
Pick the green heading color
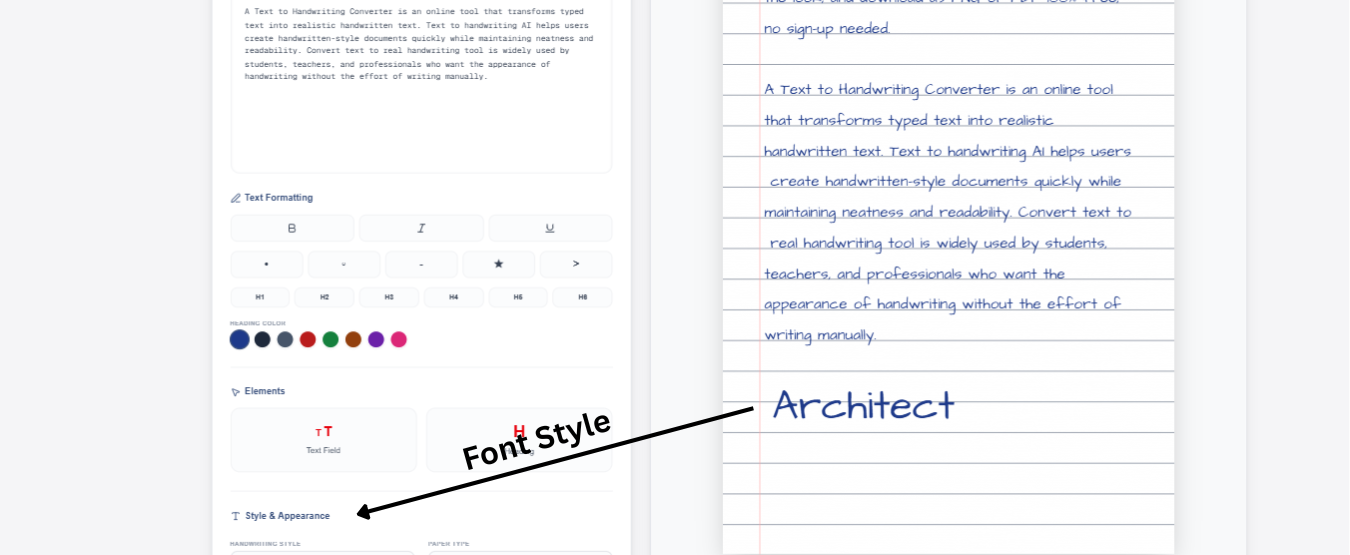pyautogui.click(x=330, y=339)
